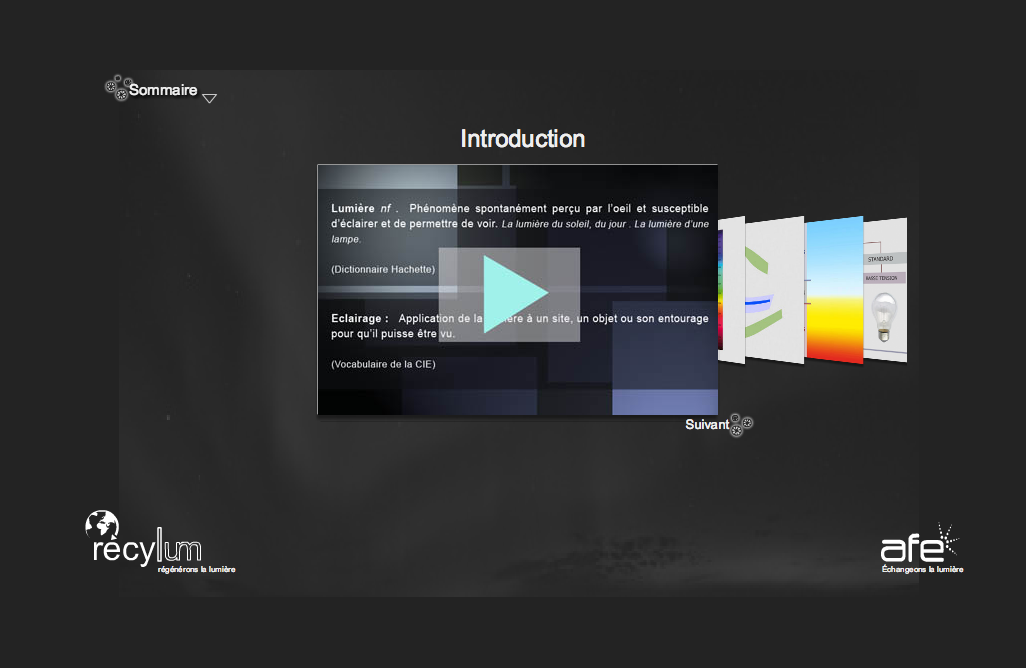Image resolution: width=1026 pixels, height=668 pixels.
Task: Click the gears icon next to Suivant
Action: coord(741,425)
